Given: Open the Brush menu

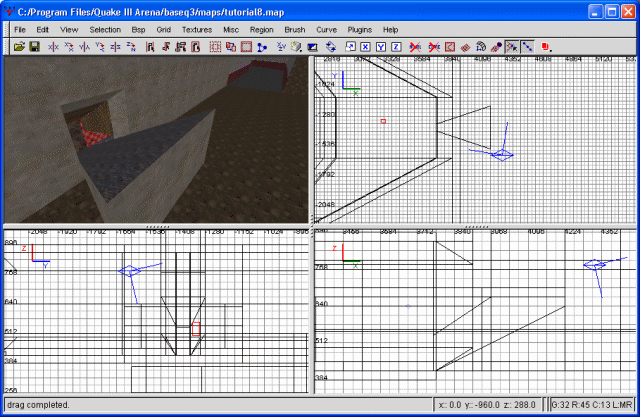Looking at the screenshot, I should coord(294,30).
